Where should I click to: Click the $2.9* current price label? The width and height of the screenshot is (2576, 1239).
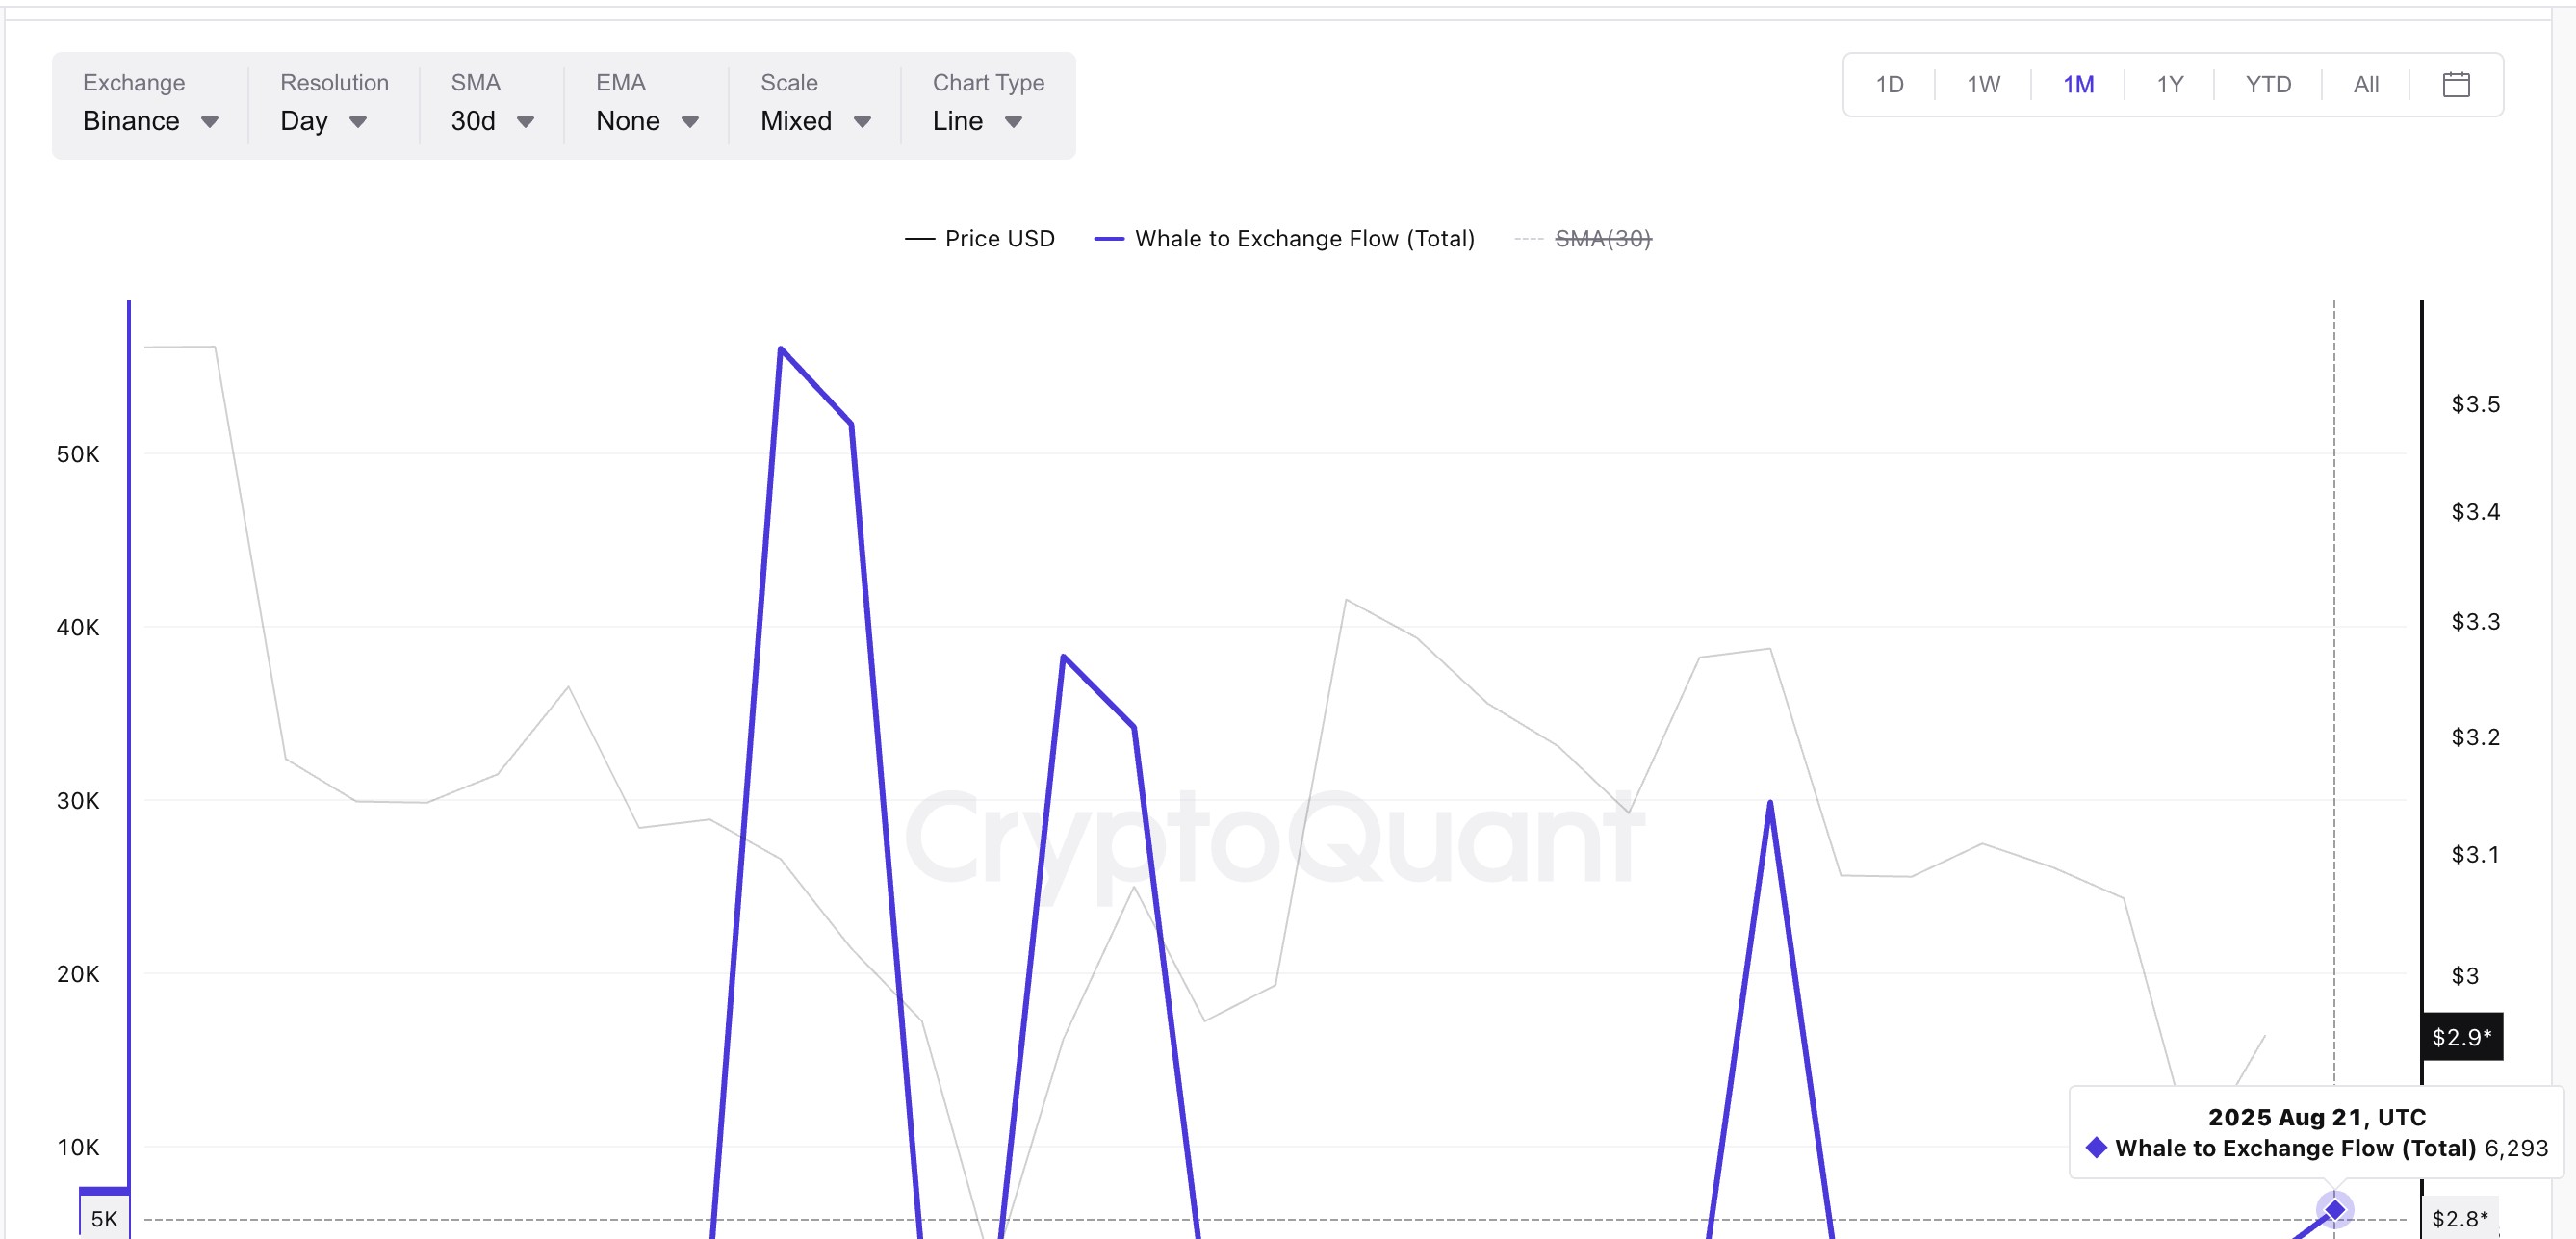point(2461,1037)
